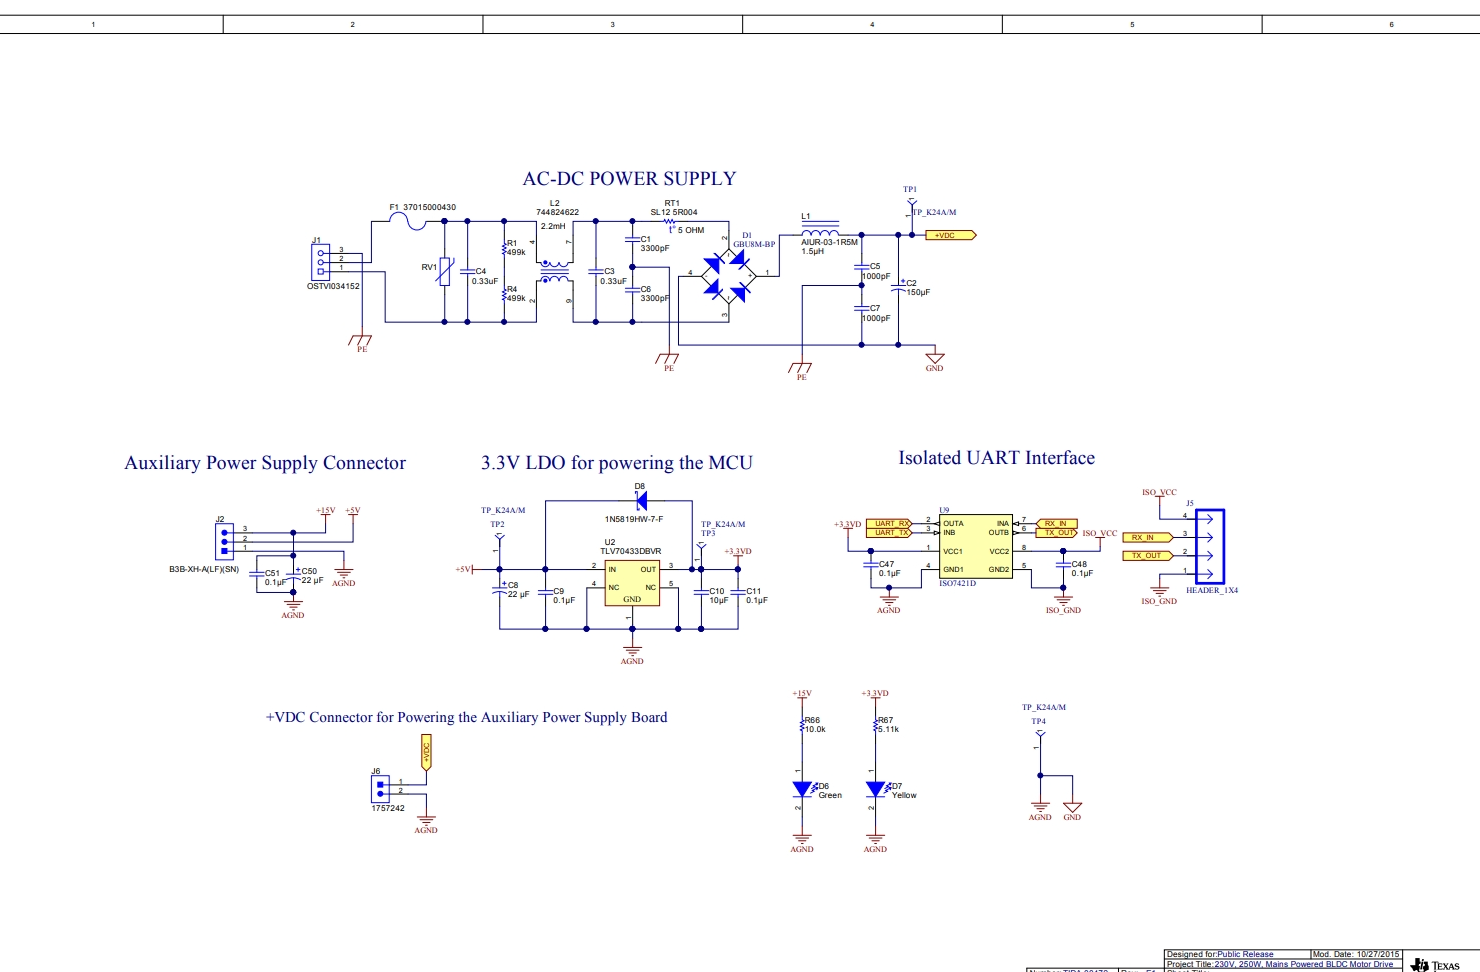Viewport: 1480px width, 972px height.
Task: Select the J2 B3B-XH-A auxiliary connector
Action: tap(224, 541)
